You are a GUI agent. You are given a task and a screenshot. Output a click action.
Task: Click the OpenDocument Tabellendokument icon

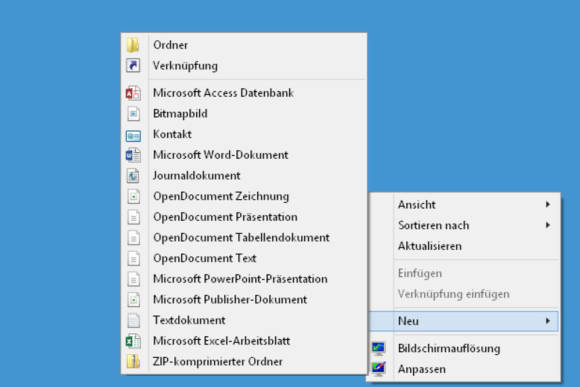tap(134, 238)
